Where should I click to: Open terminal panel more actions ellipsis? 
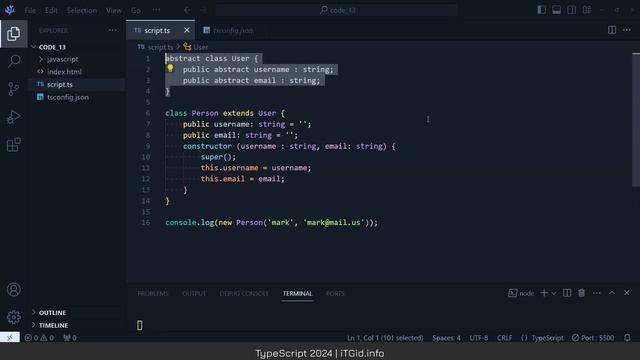tap(597, 293)
